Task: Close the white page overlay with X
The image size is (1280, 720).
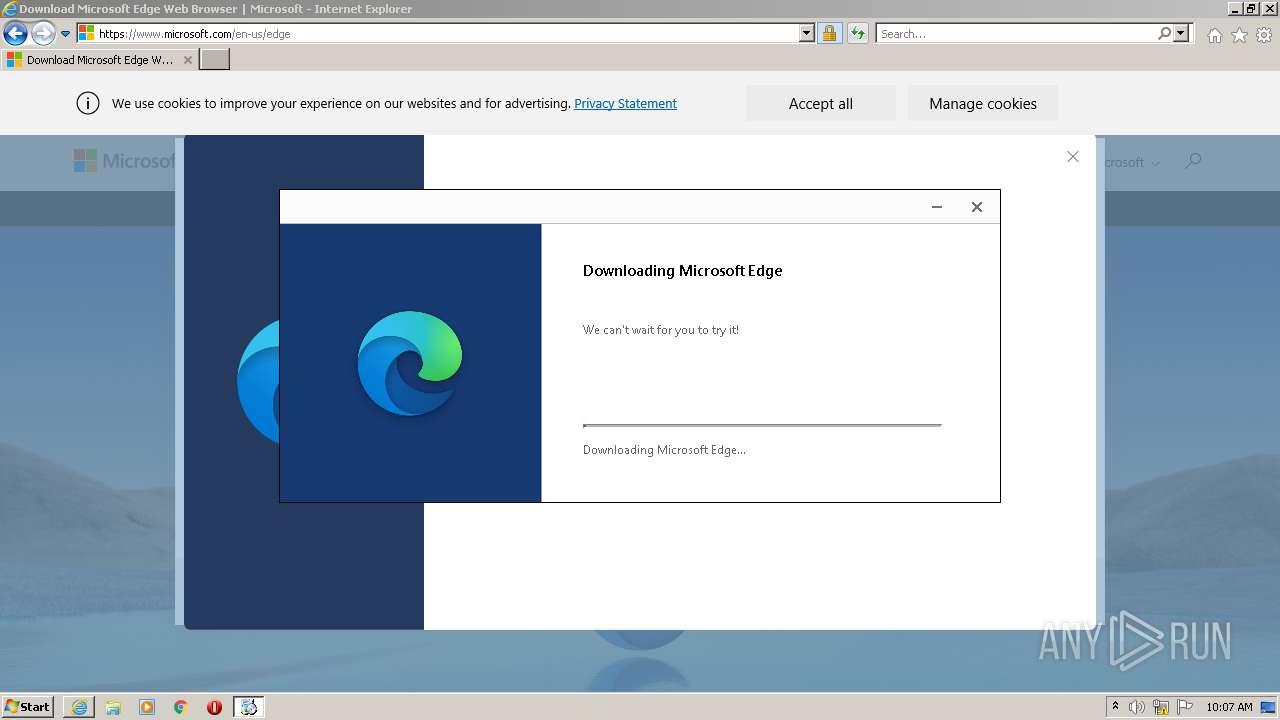Action: 1073,156
